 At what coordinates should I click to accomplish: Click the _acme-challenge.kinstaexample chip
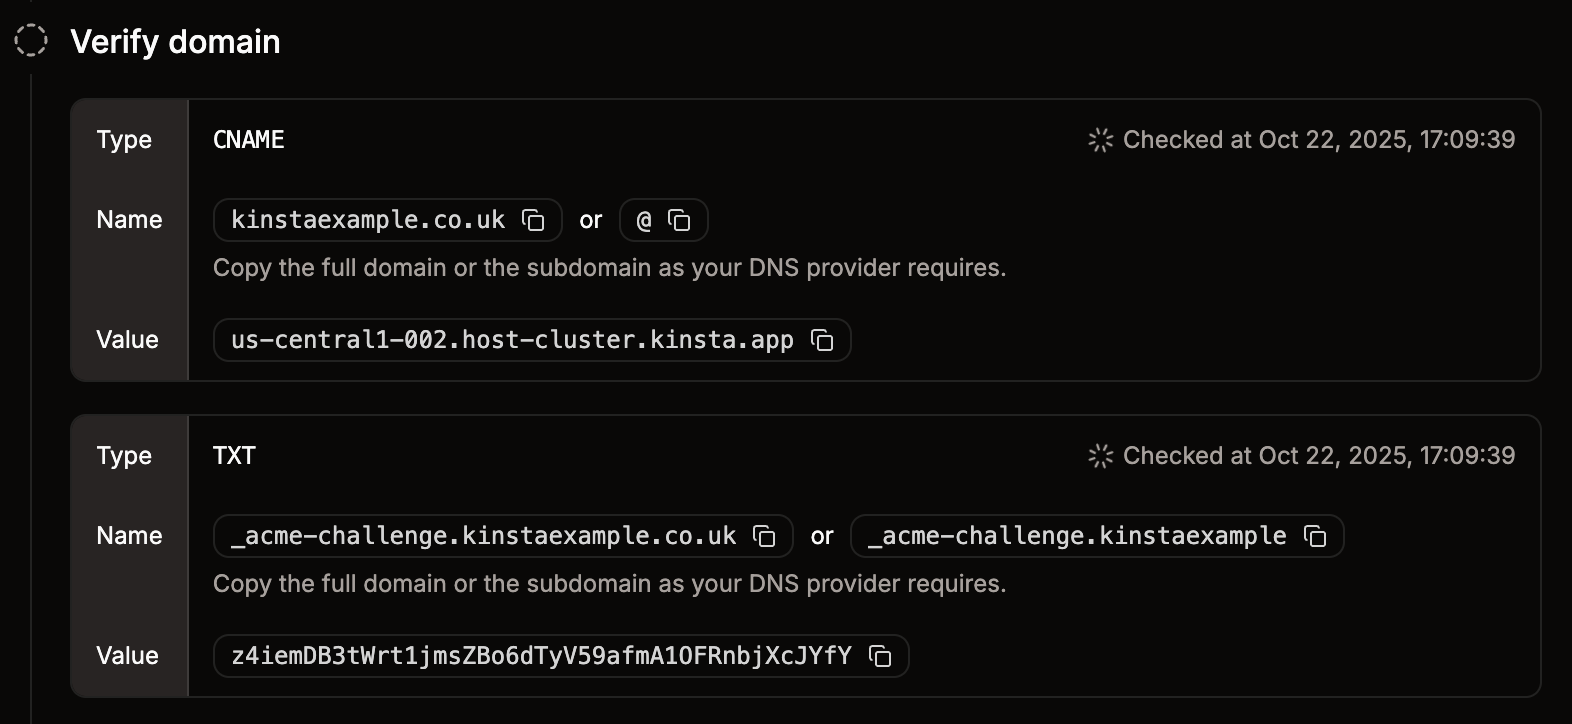click(1078, 536)
